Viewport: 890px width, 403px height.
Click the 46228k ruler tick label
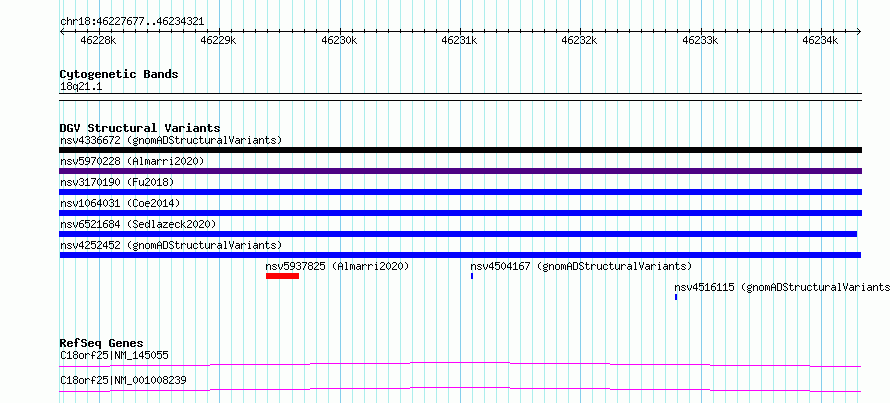[99, 40]
